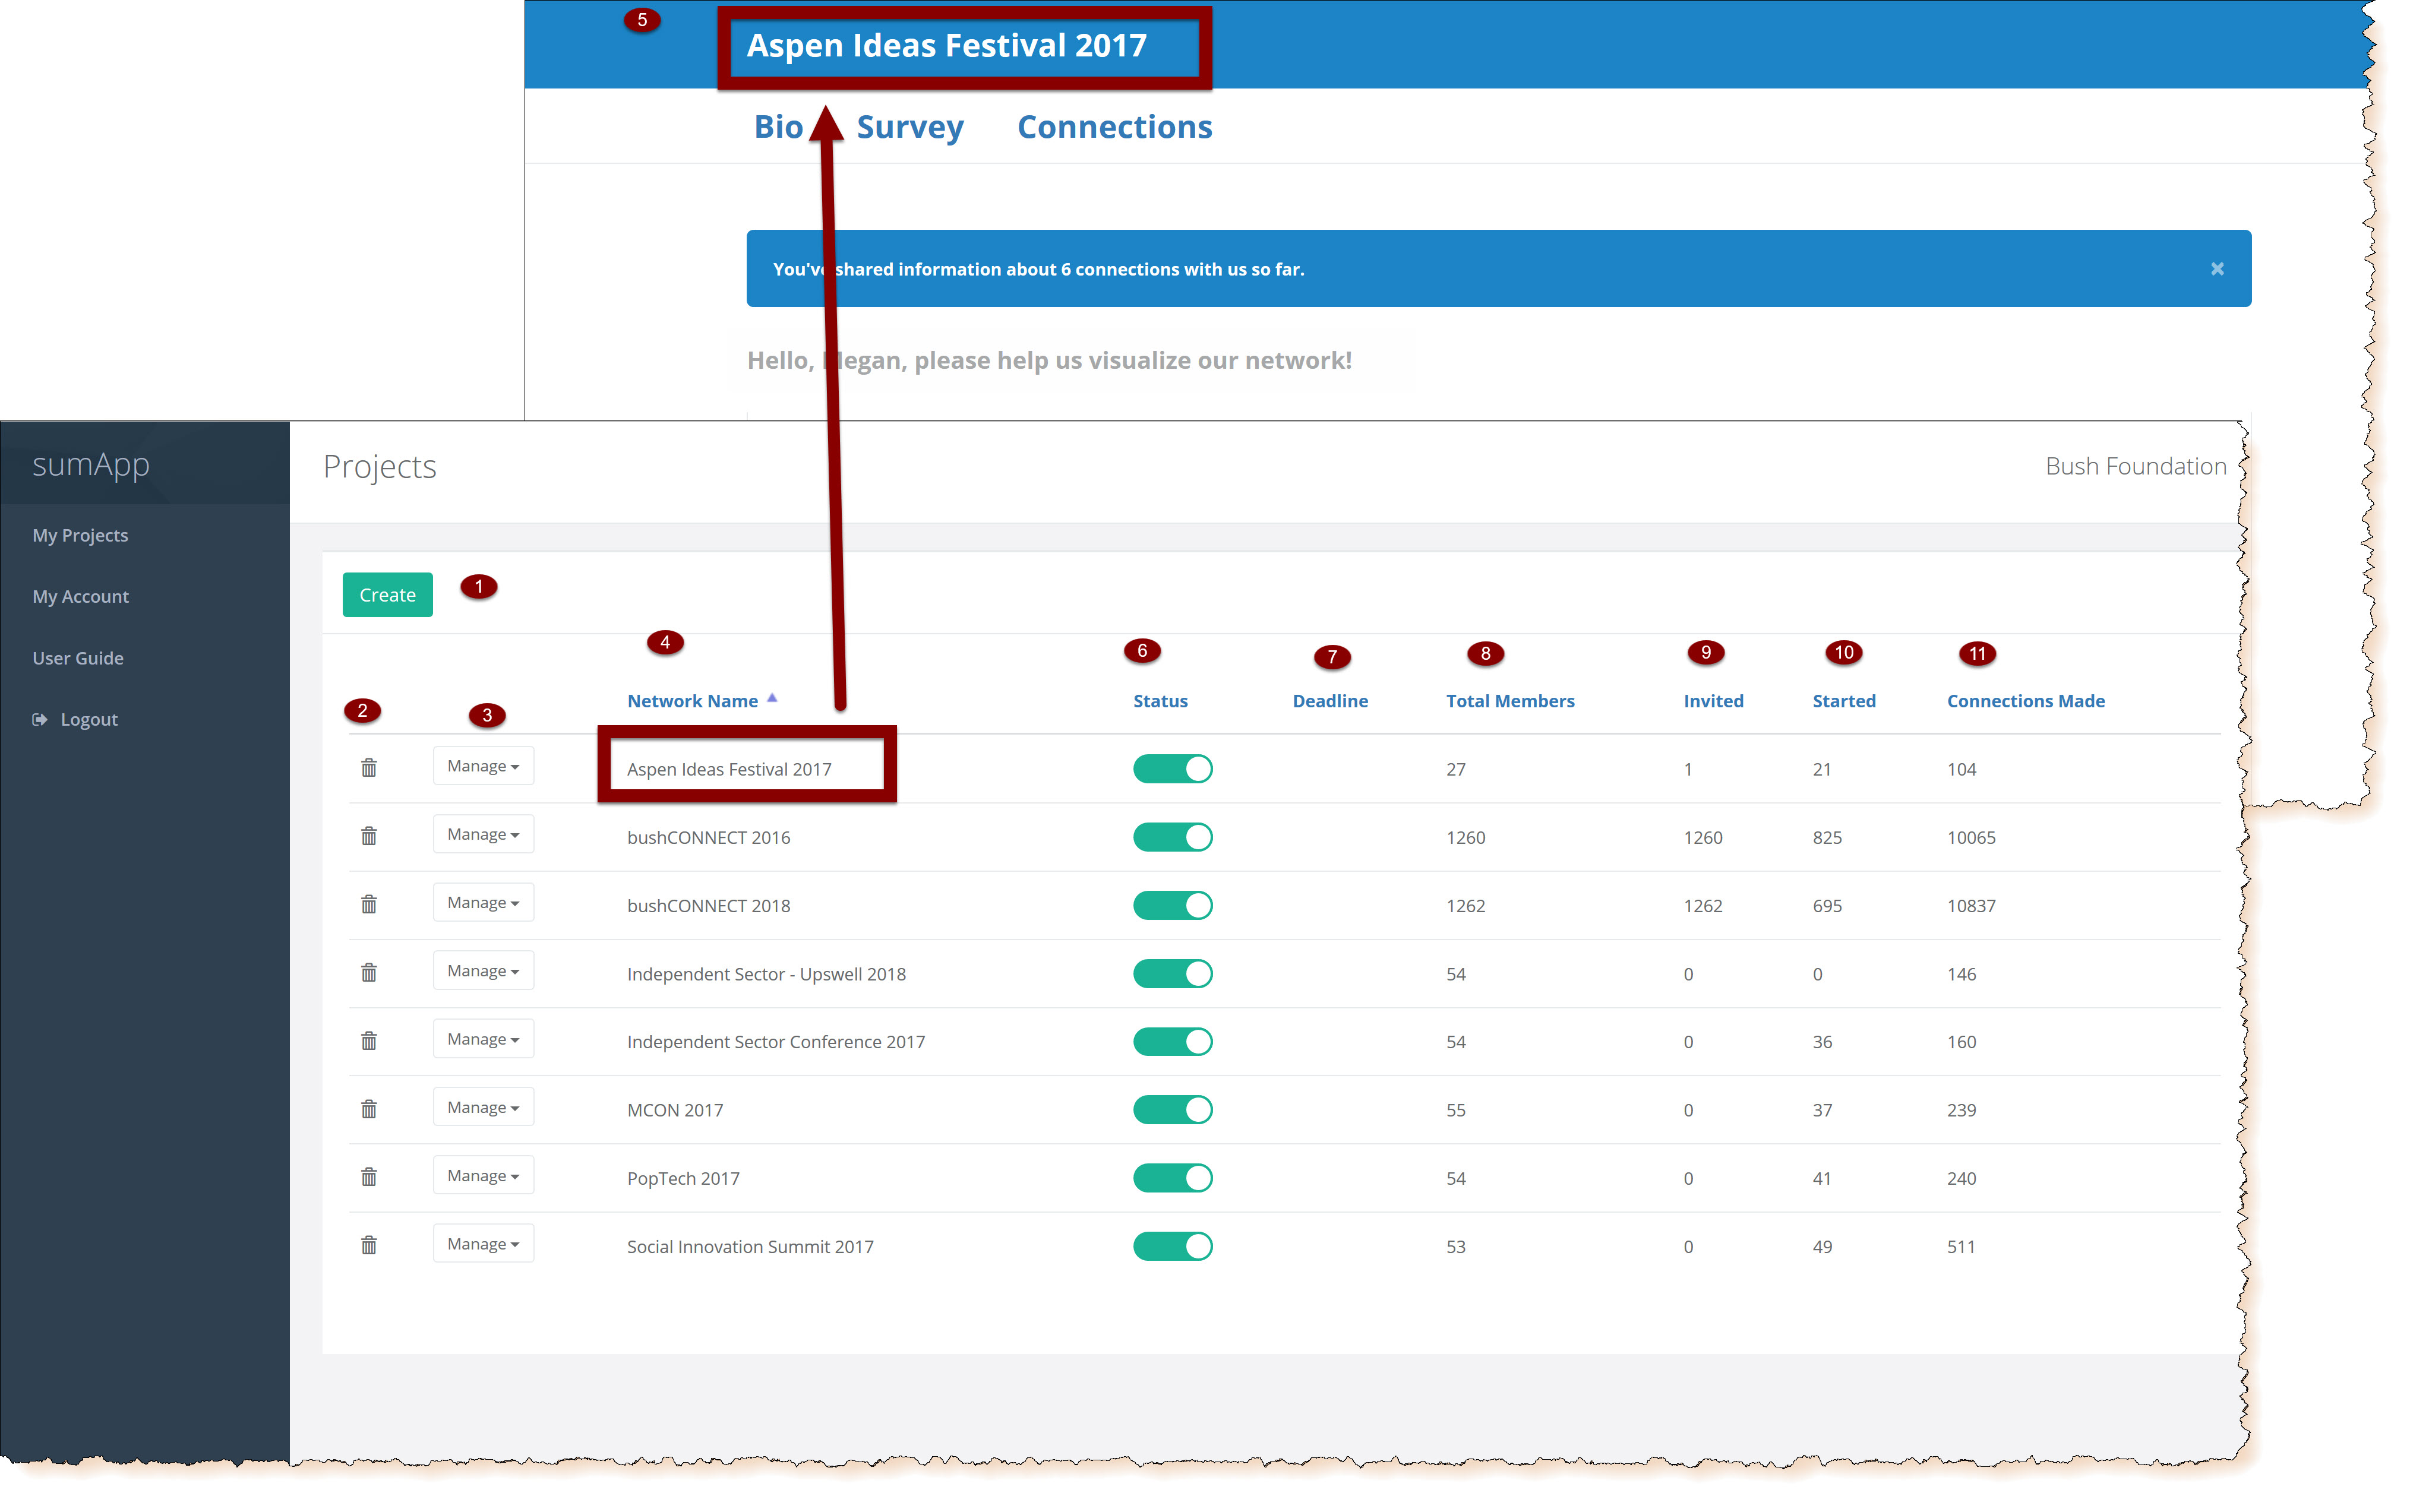Open Manage dropdown for Independent Sector Conference 2017
This screenshot has width=2410, height=1512.
[483, 1040]
